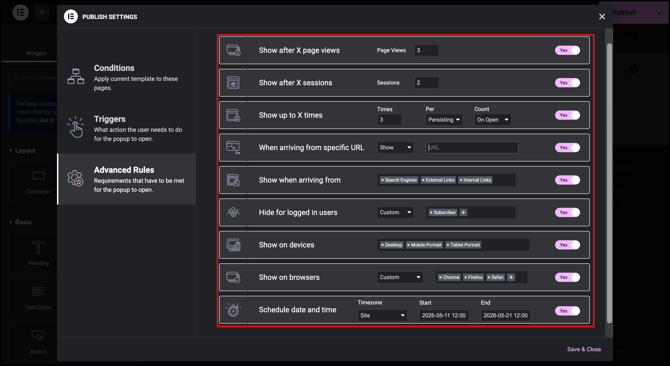Toggle off Show after X sessions
This screenshot has width=670, height=366.
tap(567, 83)
